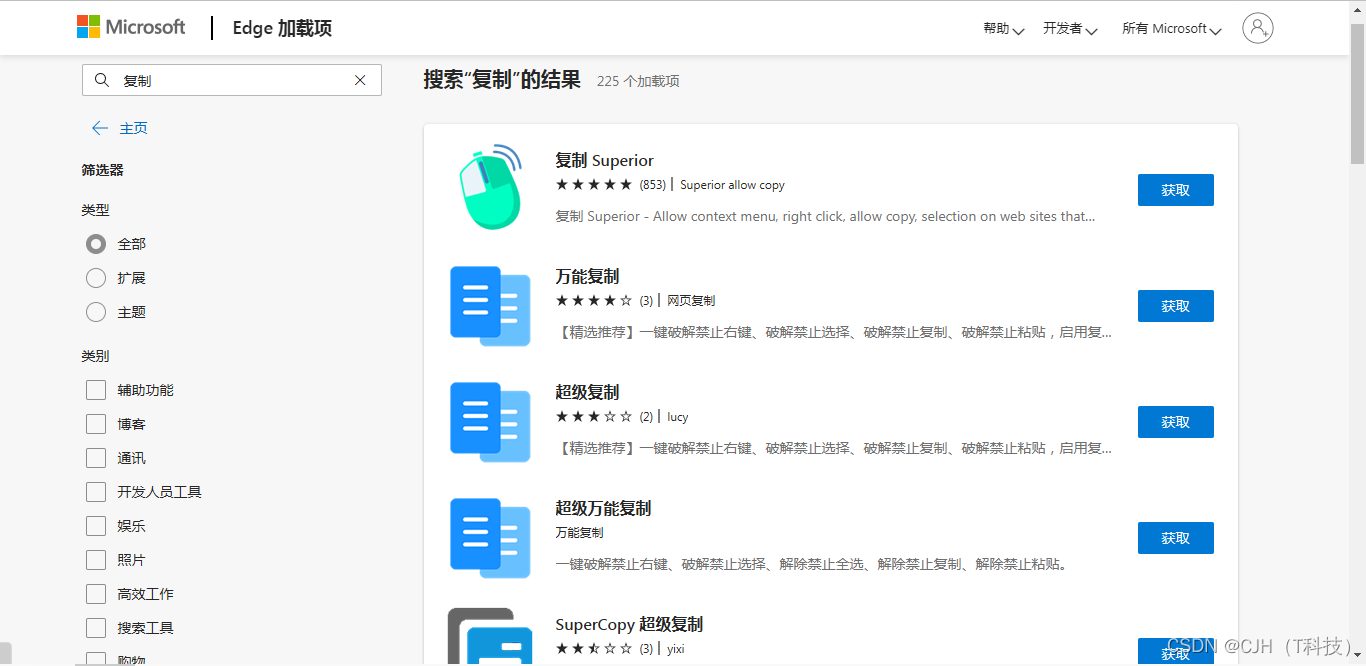Click the search magnifier icon

(101, 80)
